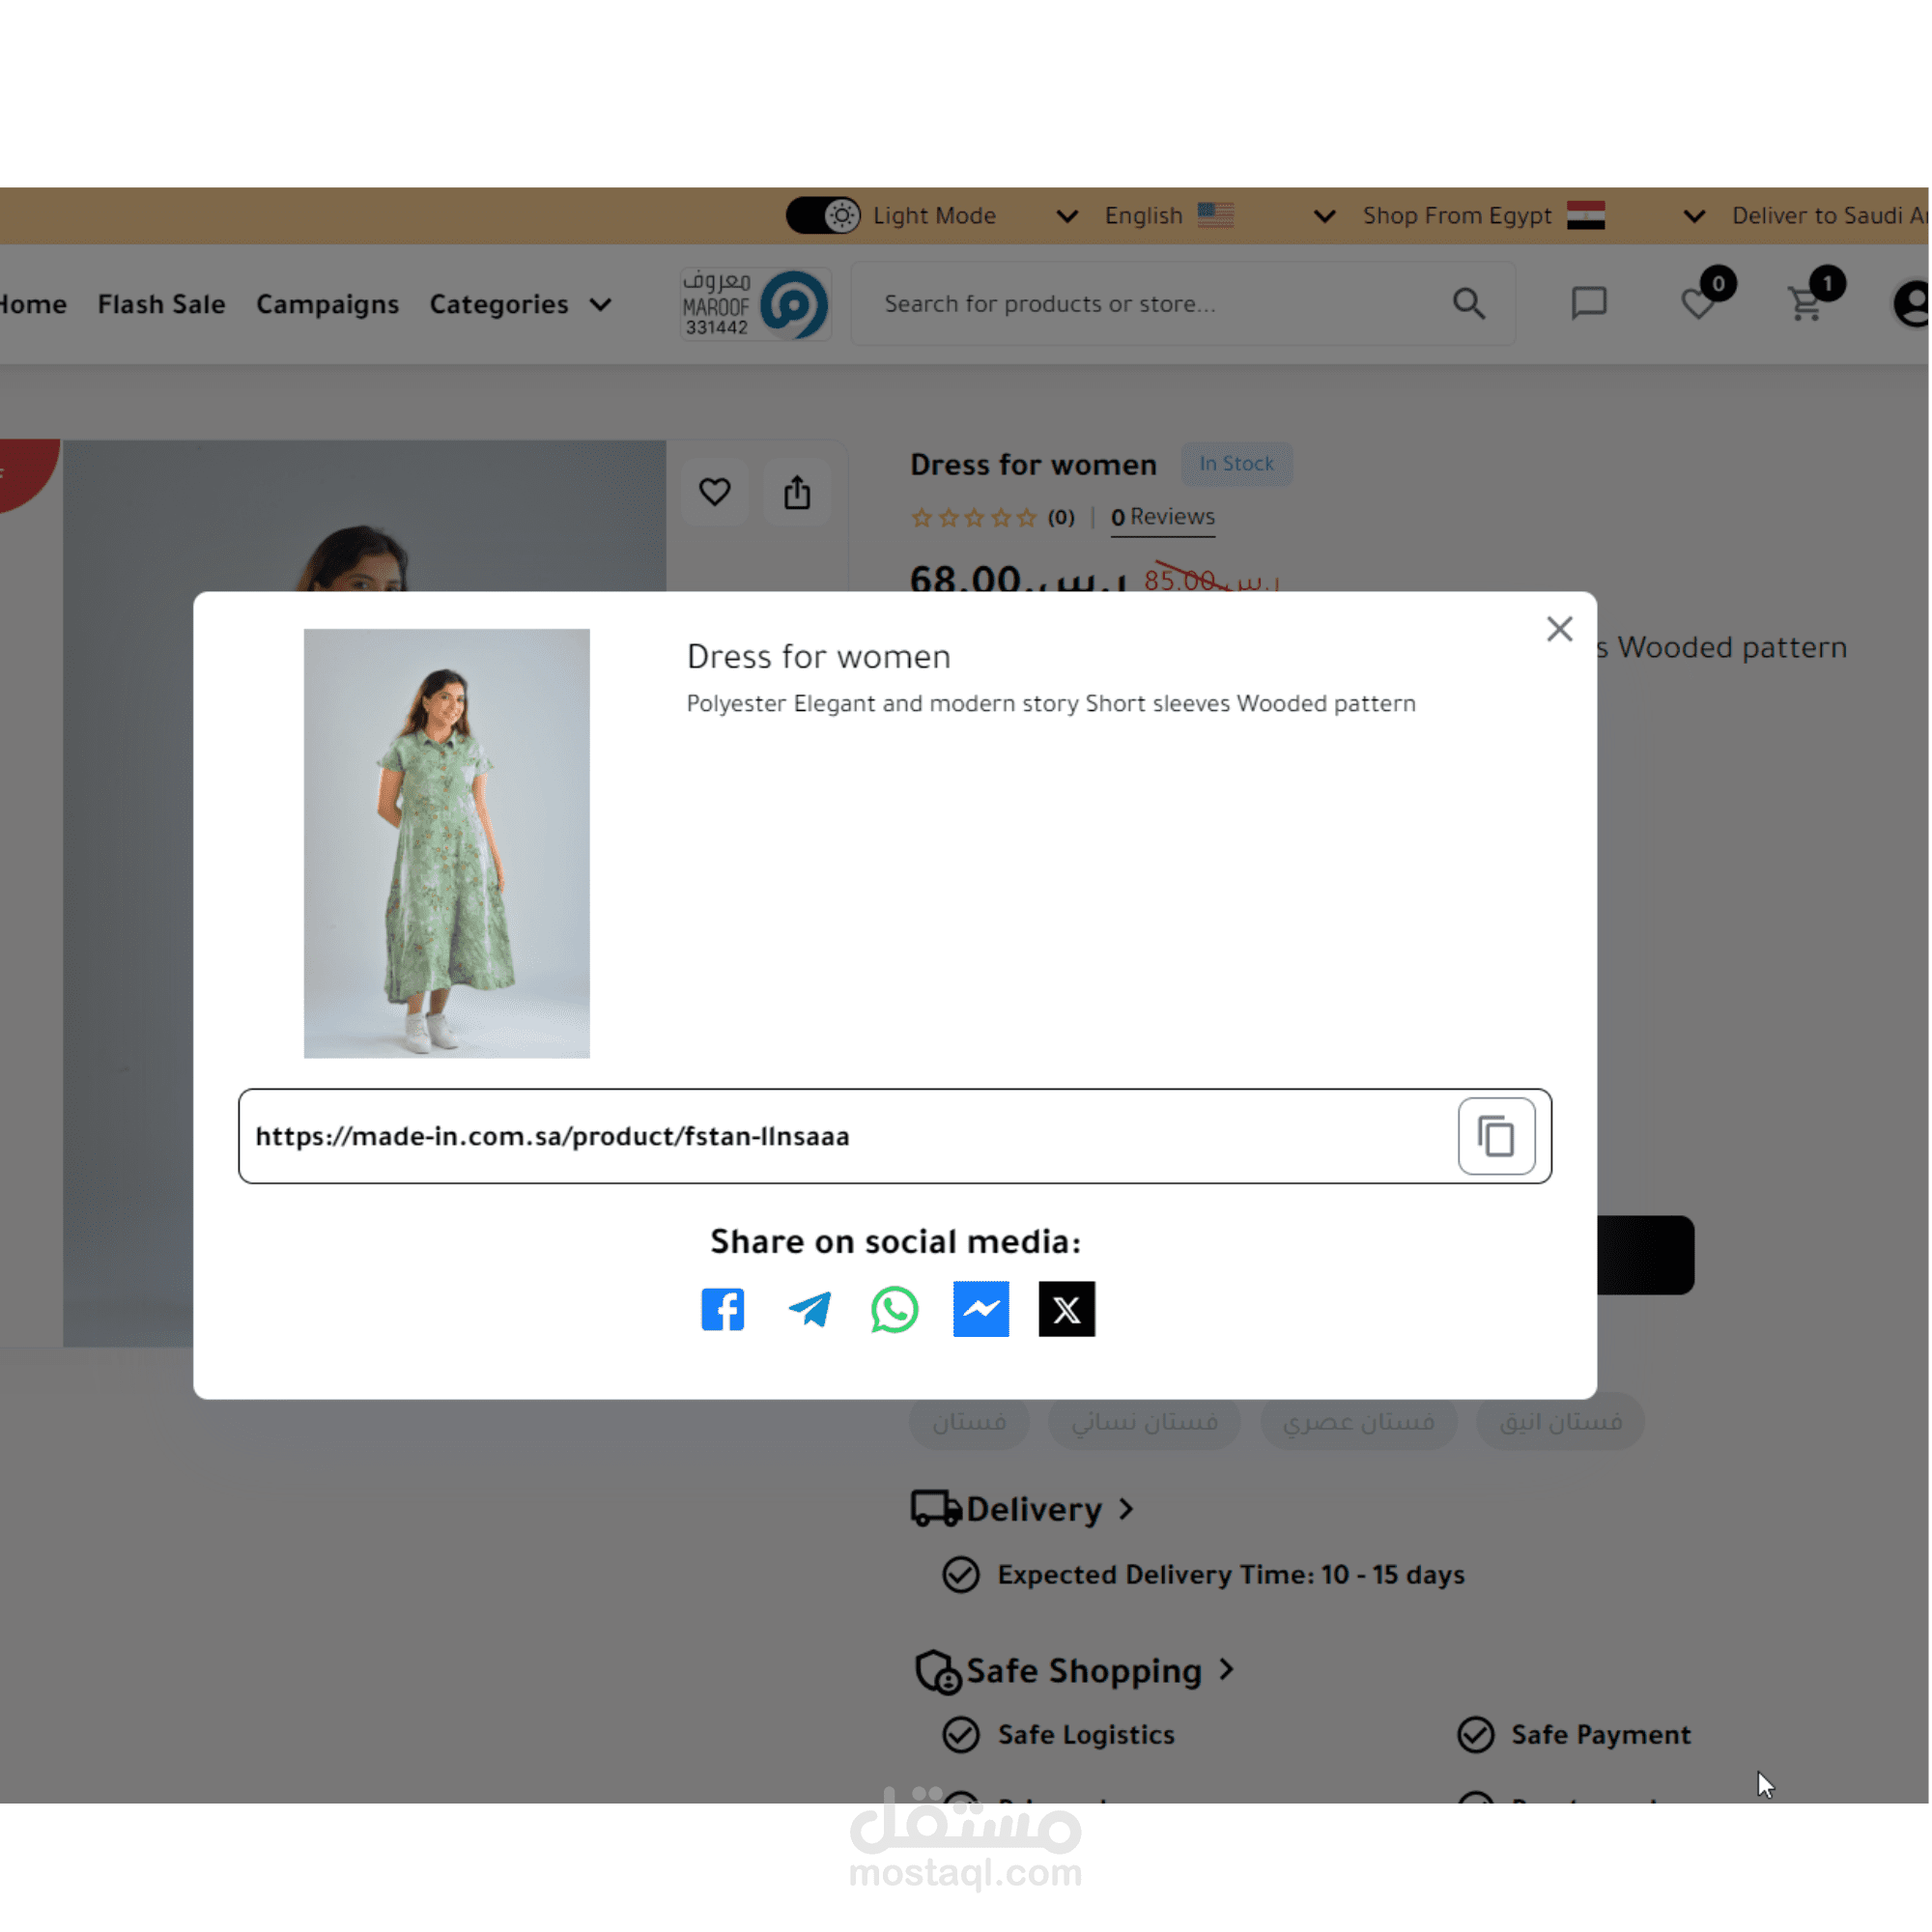1932x1932 pixels.
Task: Open the chat messages icon
Action: 1588,303
